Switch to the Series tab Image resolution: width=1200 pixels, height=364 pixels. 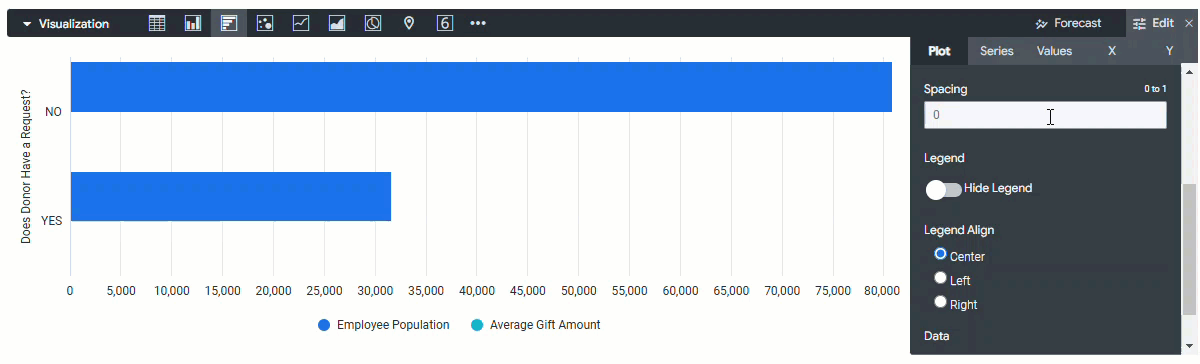coord(996,51)
